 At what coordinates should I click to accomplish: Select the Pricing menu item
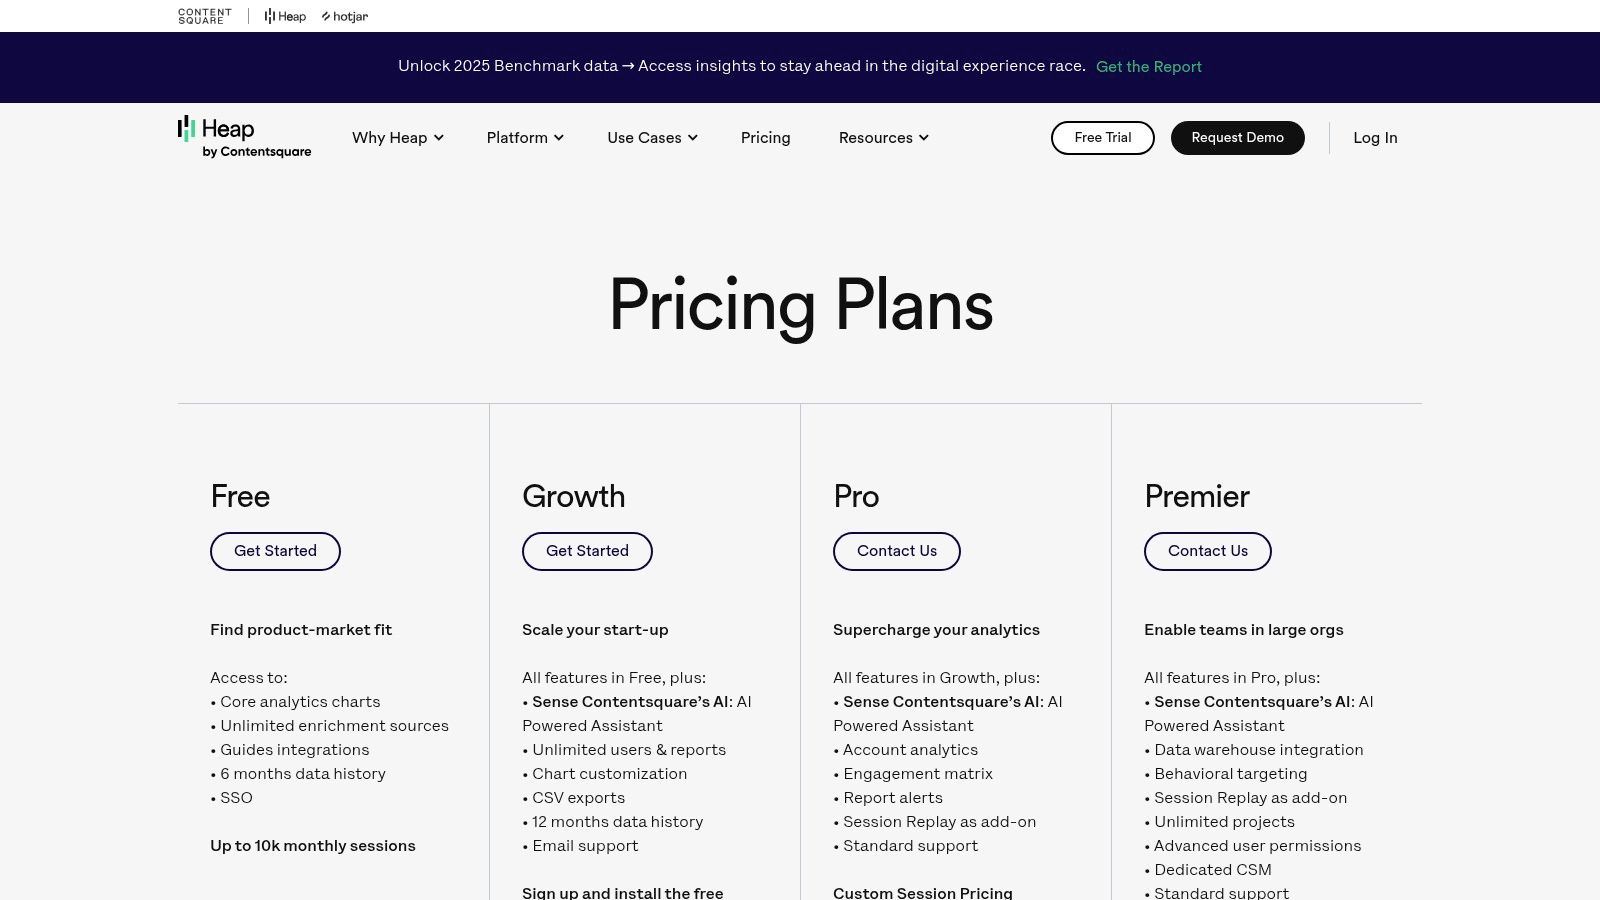coord(765,138)
